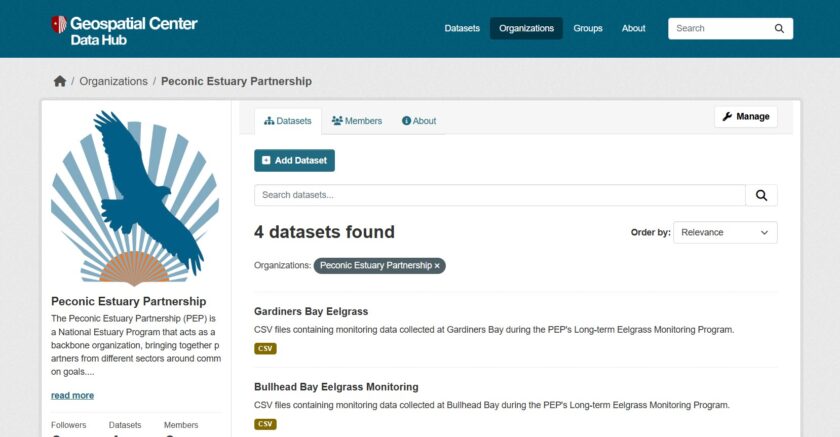Click into the Search datasets input field
The height and width of the screenshot is (437, 840).
(499, 195)
